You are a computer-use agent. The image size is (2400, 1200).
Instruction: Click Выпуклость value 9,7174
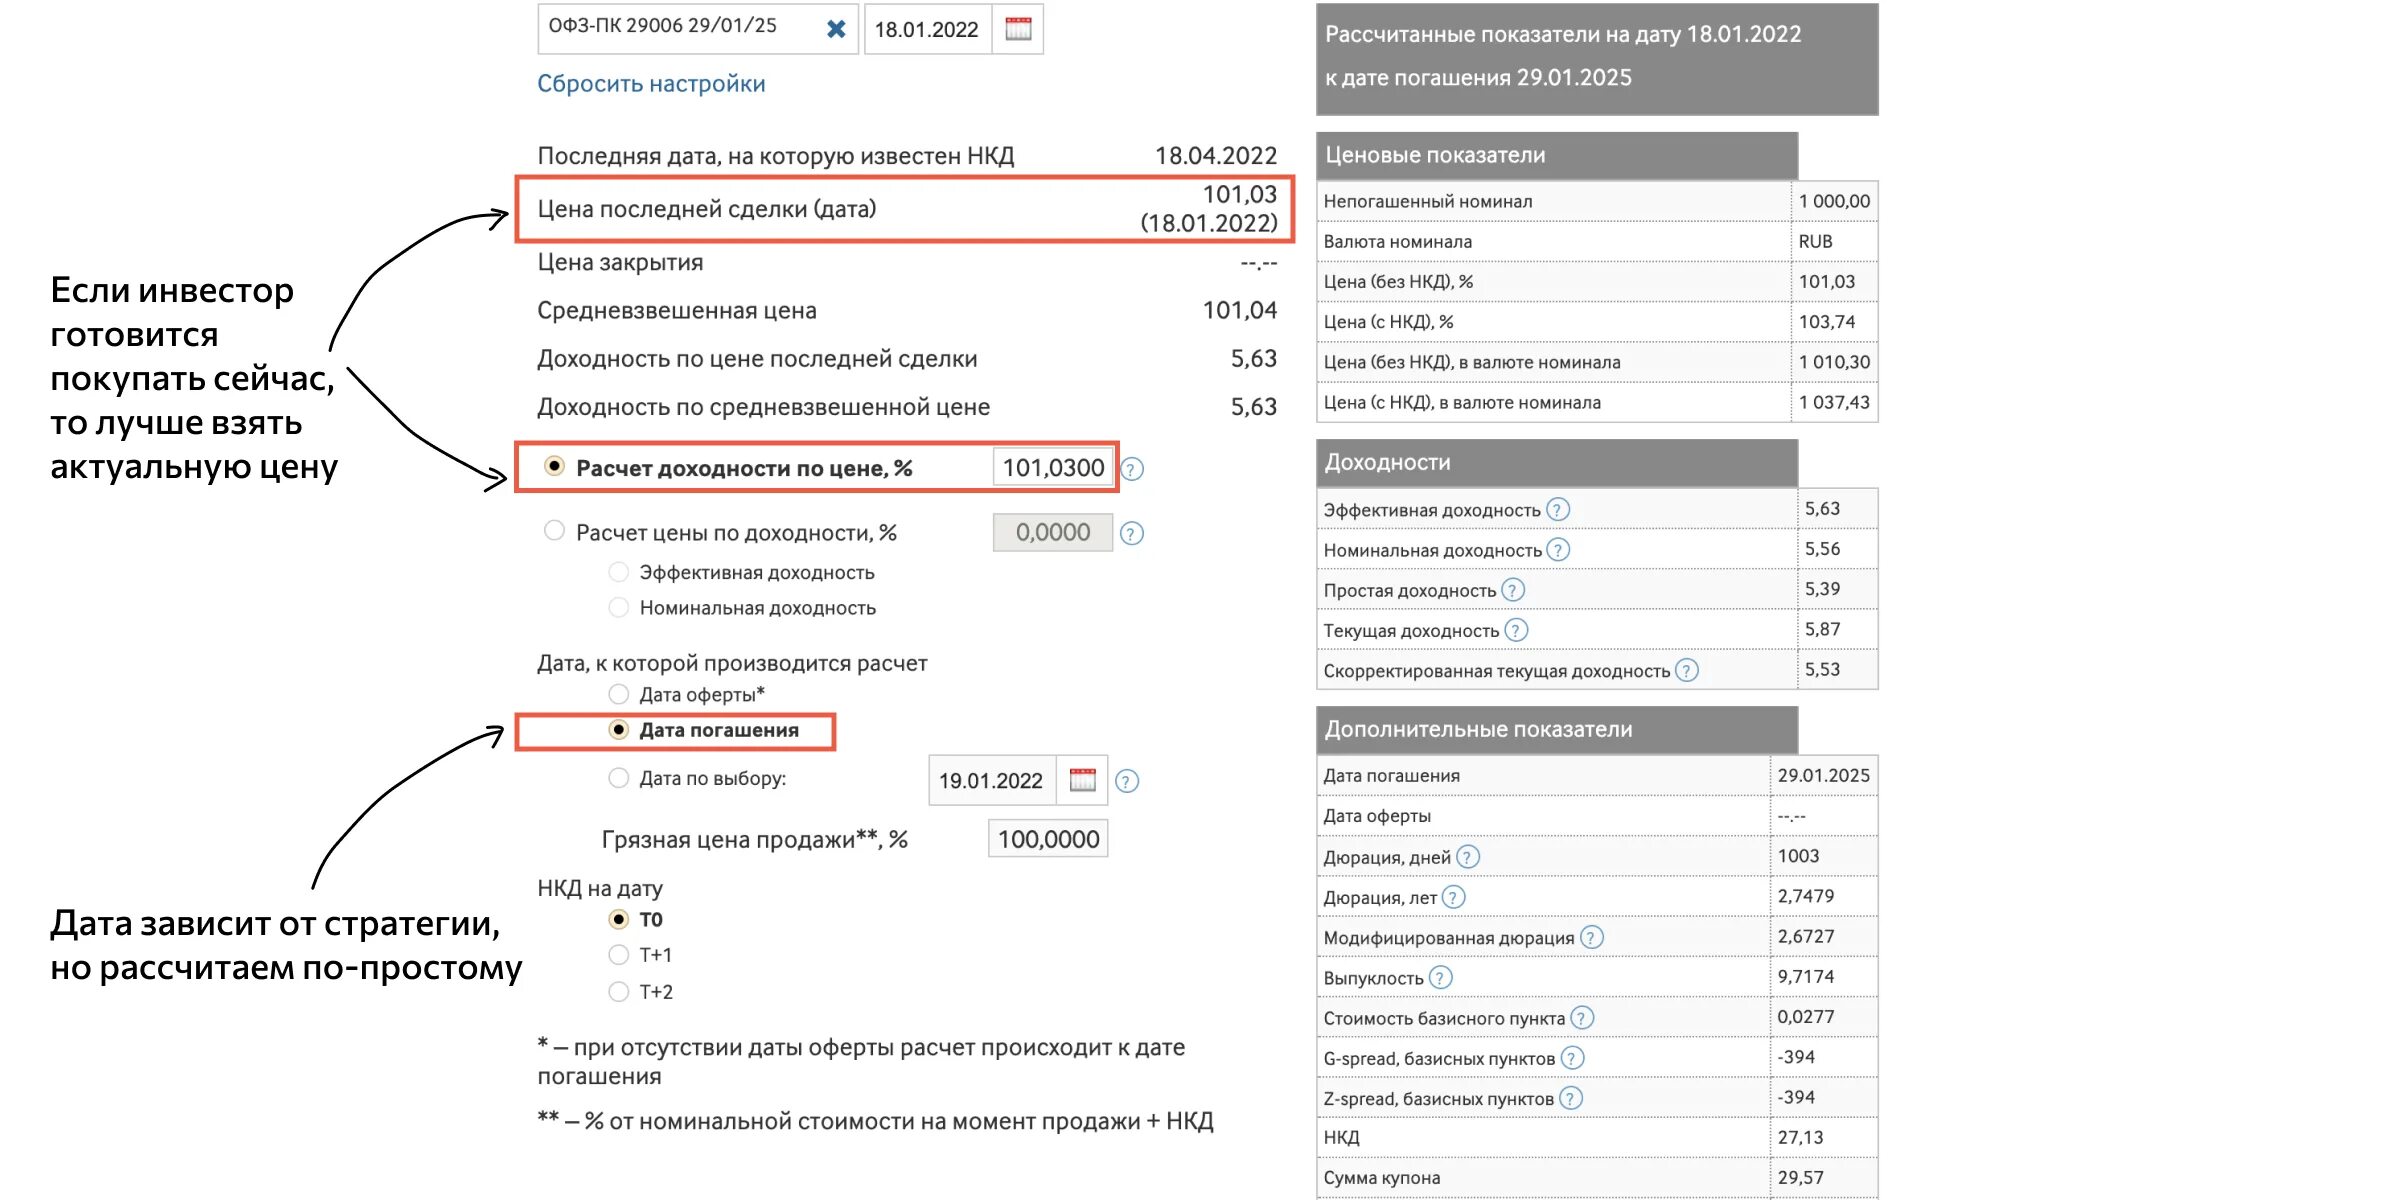click(1806, 976)
